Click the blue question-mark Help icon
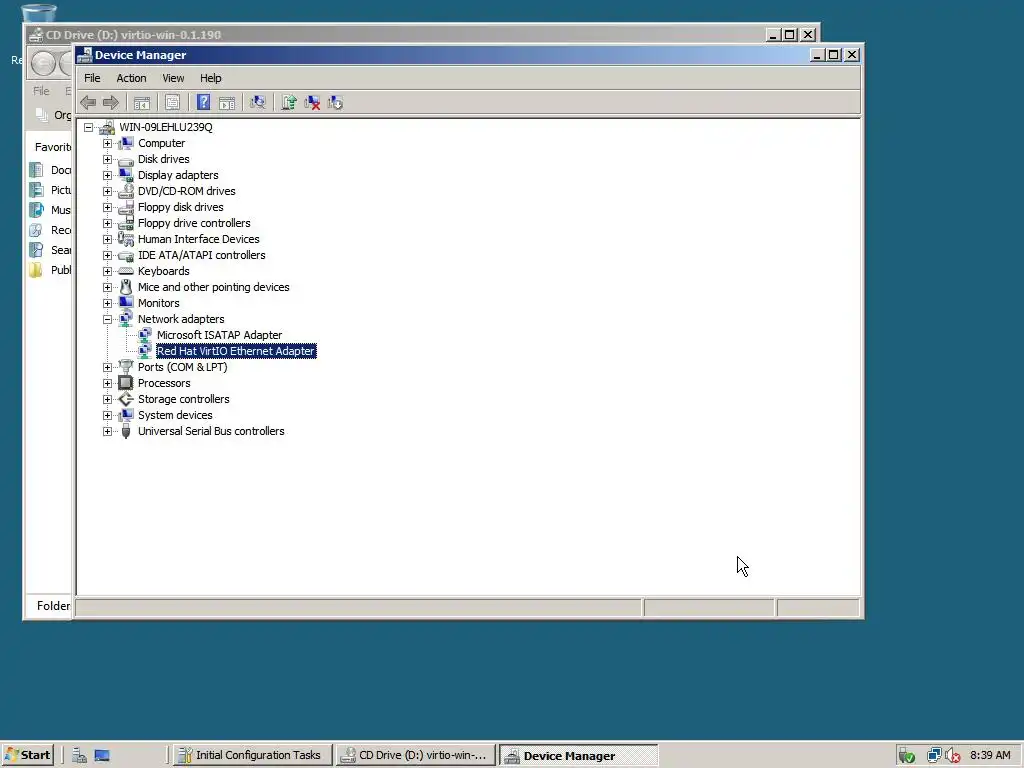The image size is (1024, 768). [204, 103]
